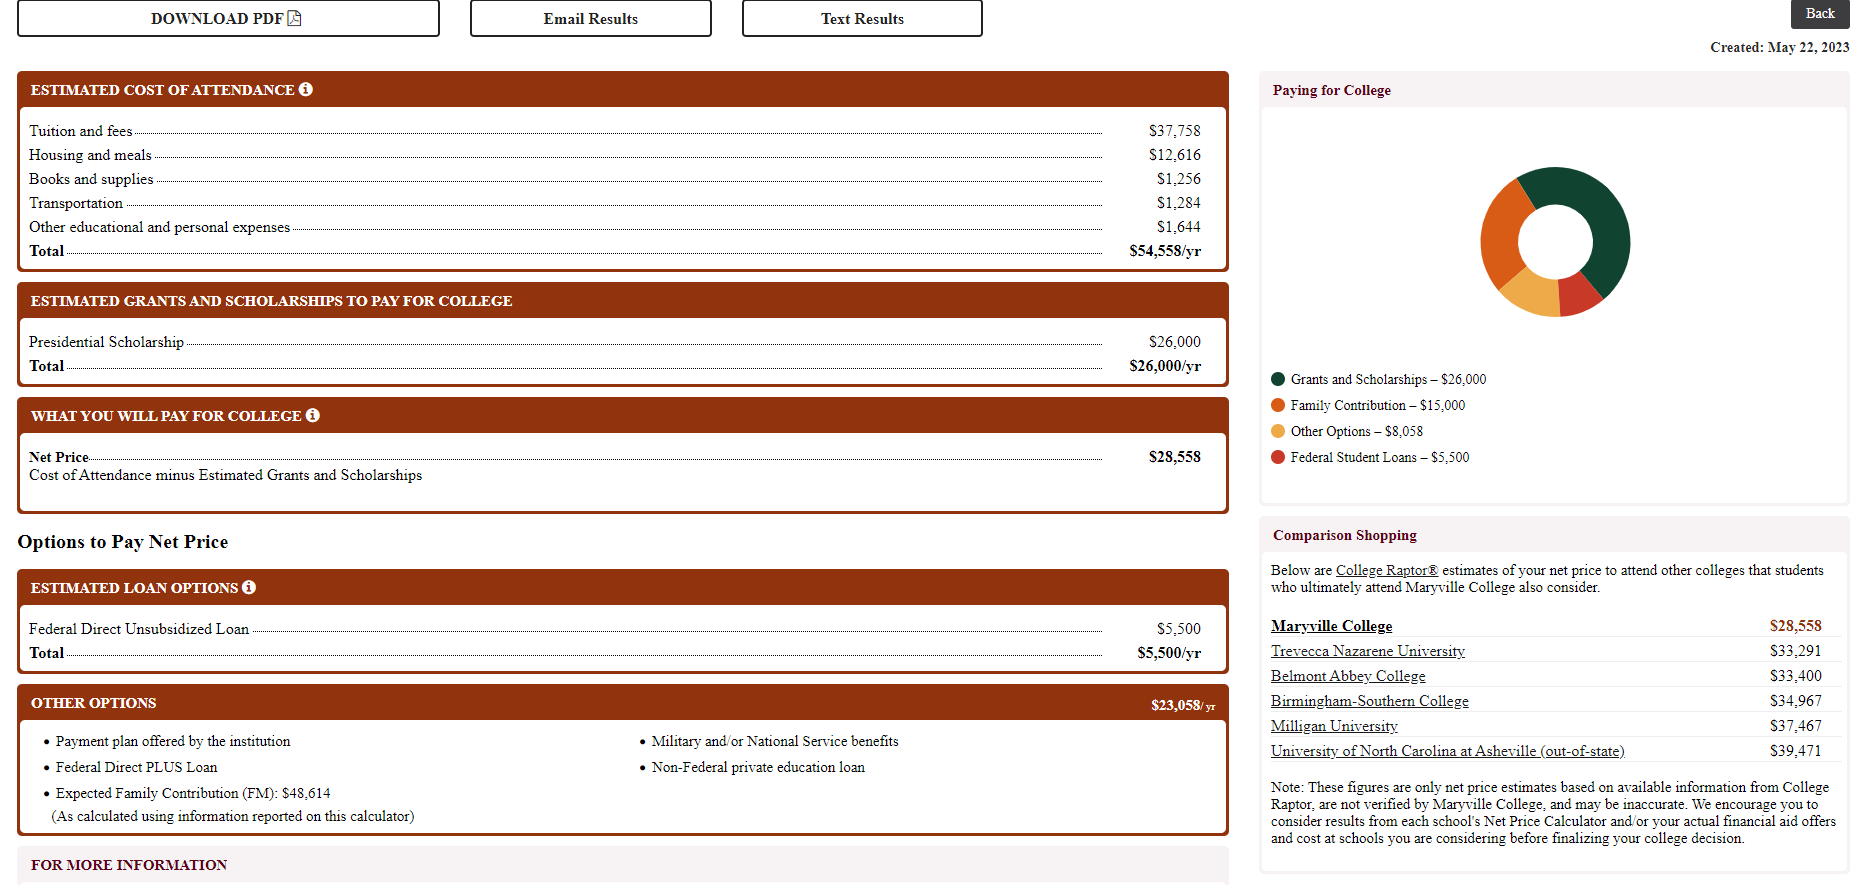Open info icon beside Estimated Loan Options
This screenshot has height=885, width=1871.
pyautogui.click(x=249, y=587)
